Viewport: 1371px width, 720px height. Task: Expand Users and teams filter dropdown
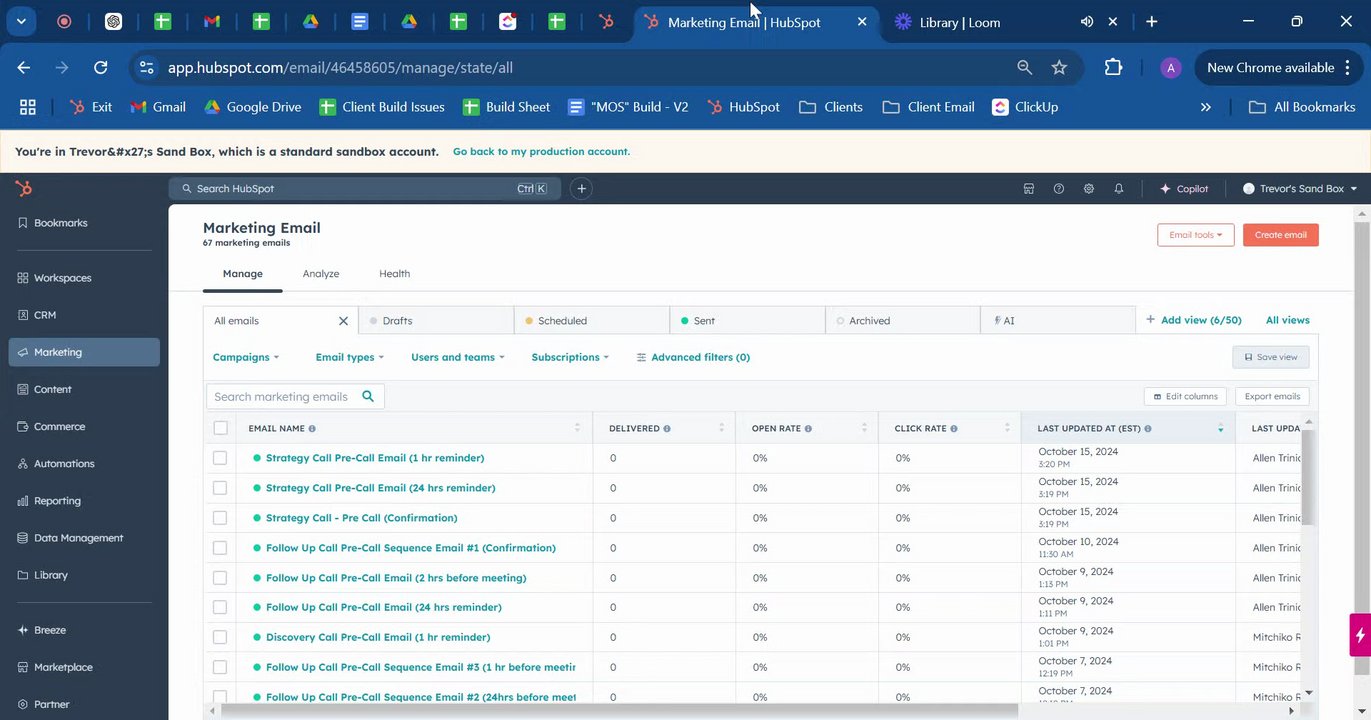pos(458,357)
